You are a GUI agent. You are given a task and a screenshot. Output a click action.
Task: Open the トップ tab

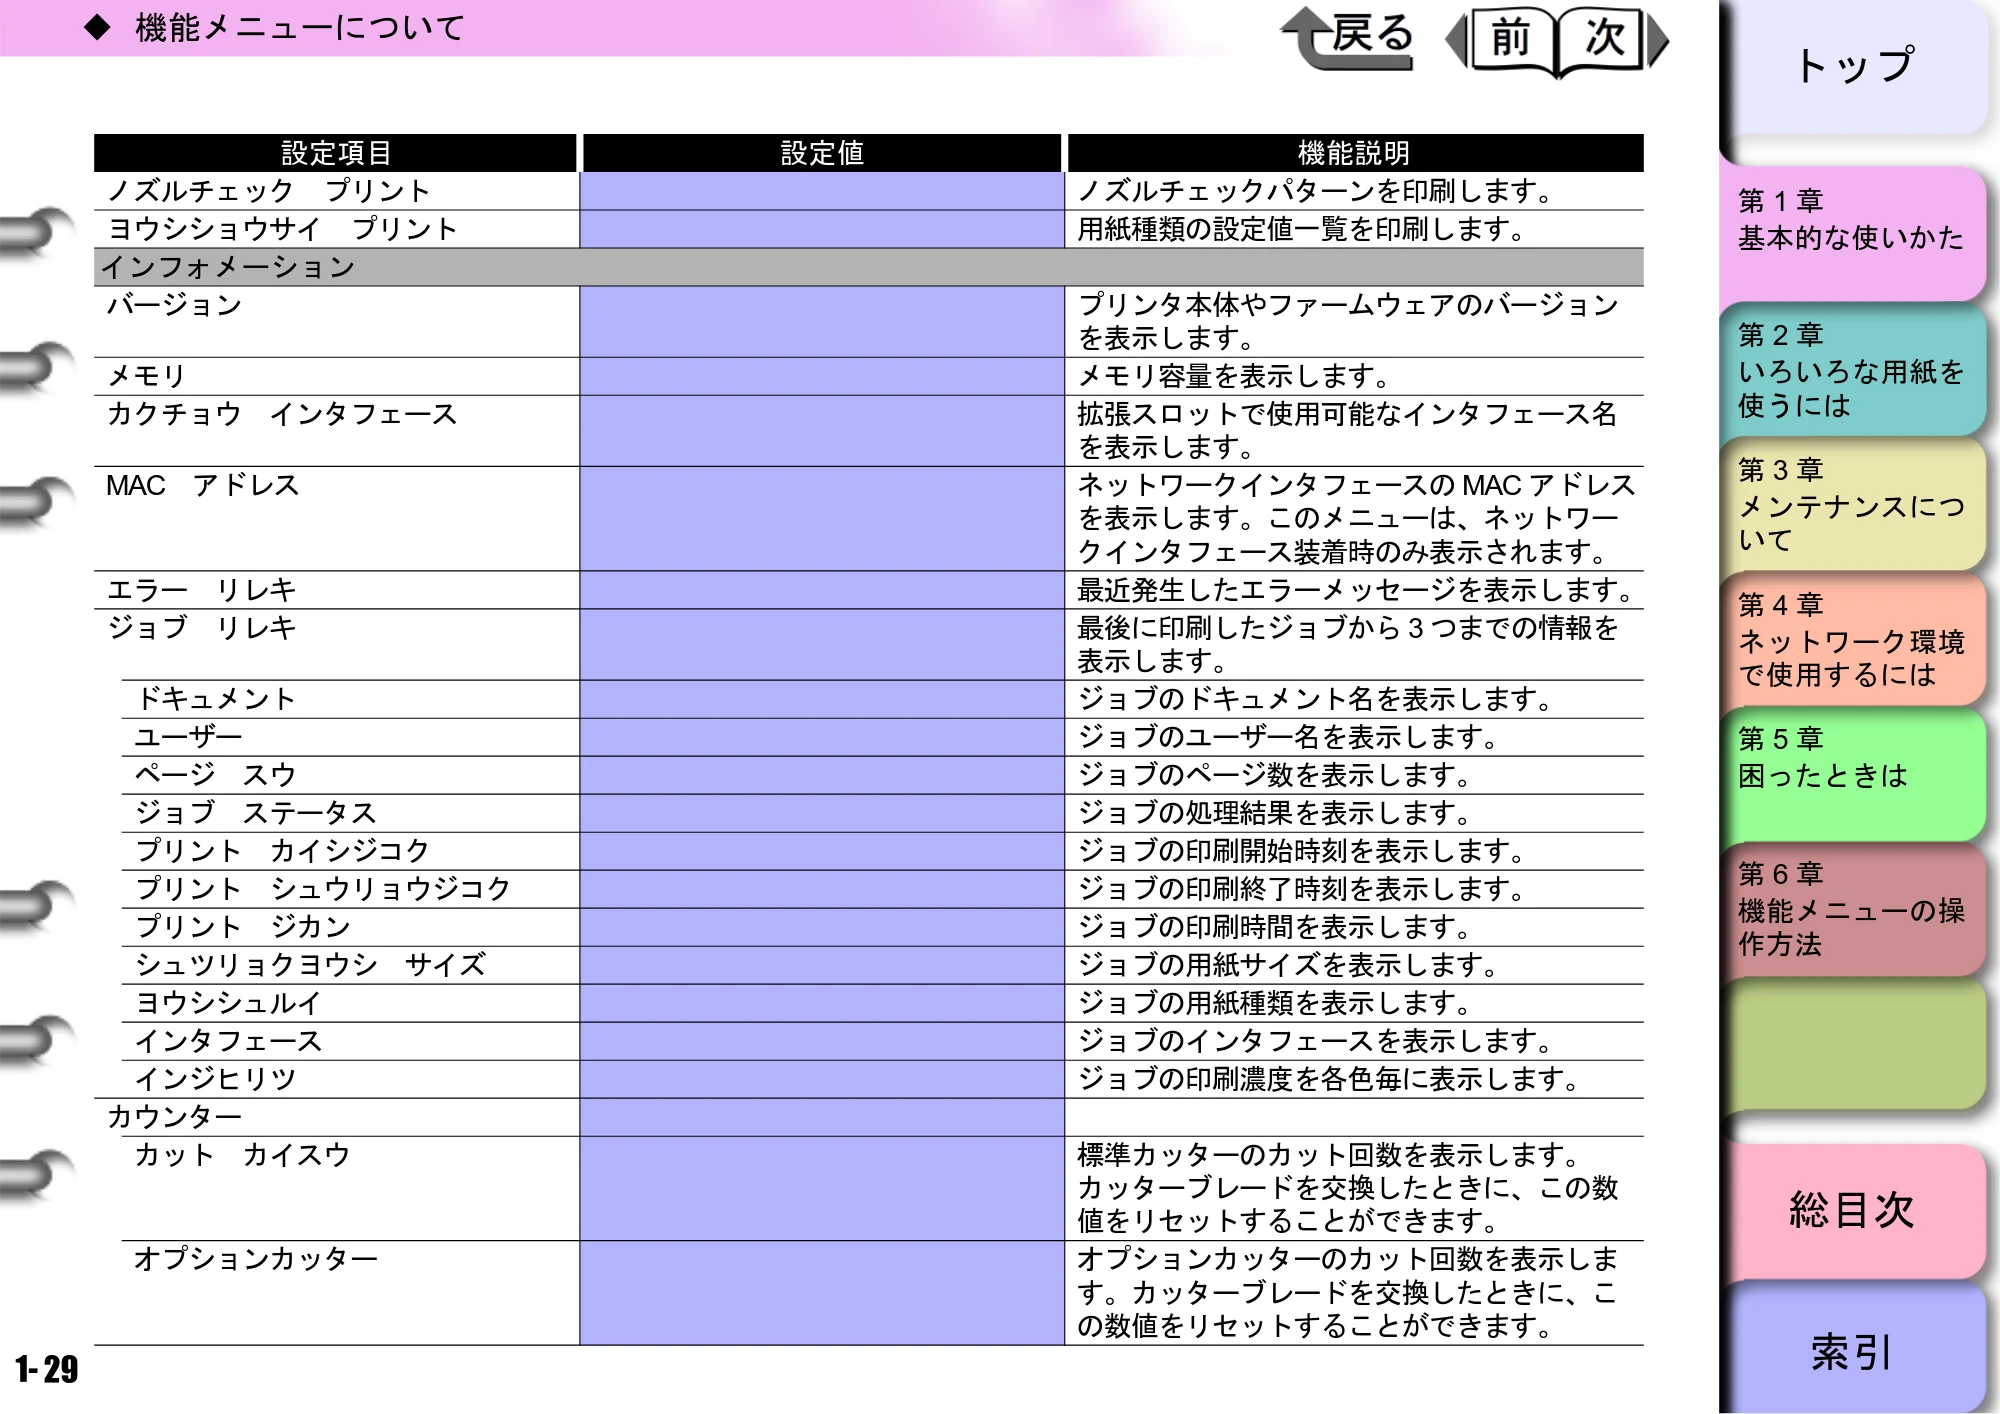point(1853,66)
